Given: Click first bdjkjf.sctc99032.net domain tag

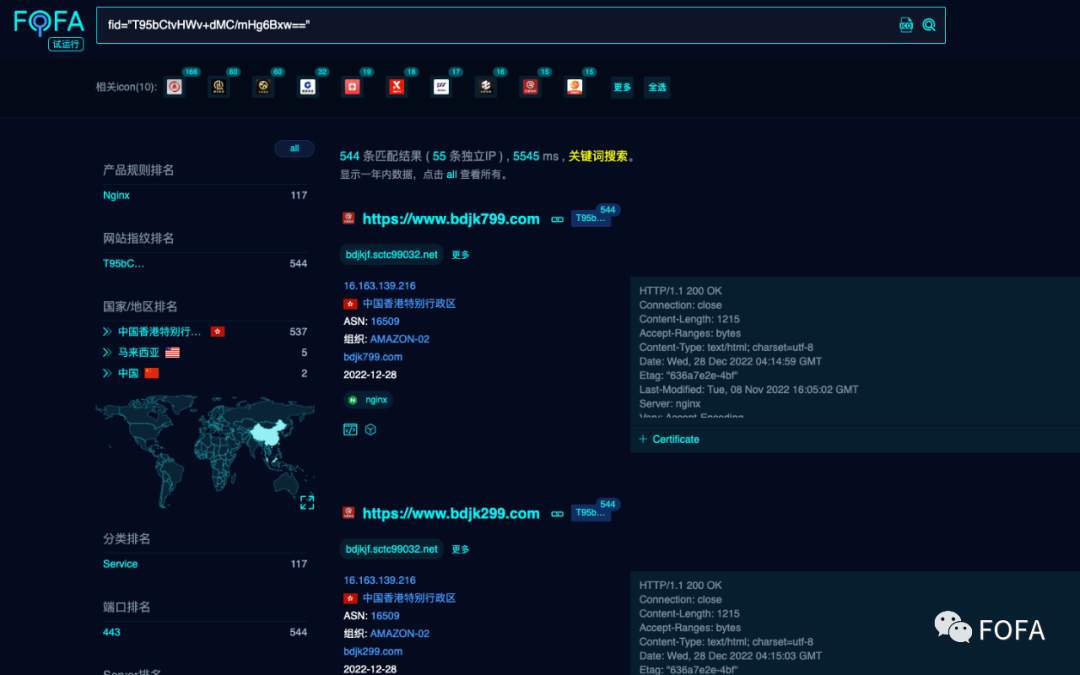Looking at the screenshot, I should (391, 255).
